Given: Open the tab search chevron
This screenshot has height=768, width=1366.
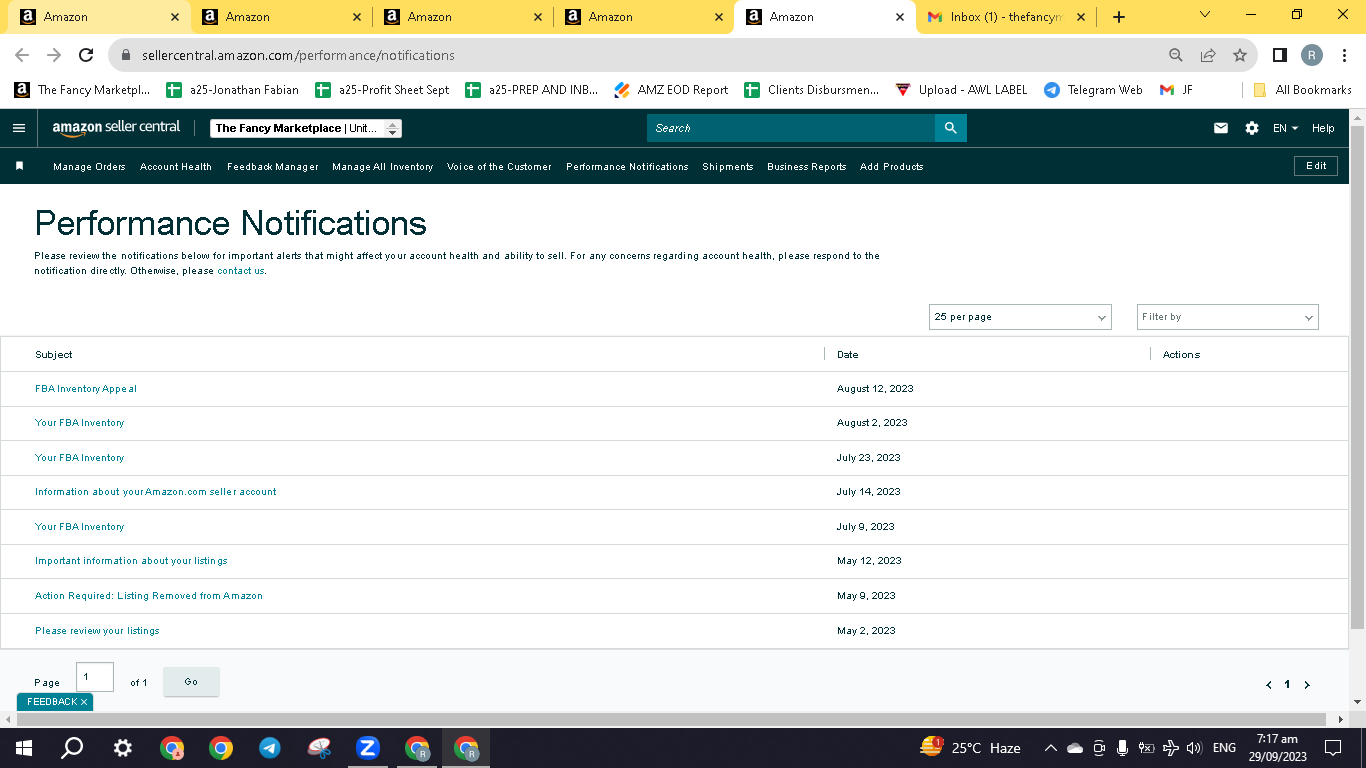Looking at the screenshot, I should 1204,15.
